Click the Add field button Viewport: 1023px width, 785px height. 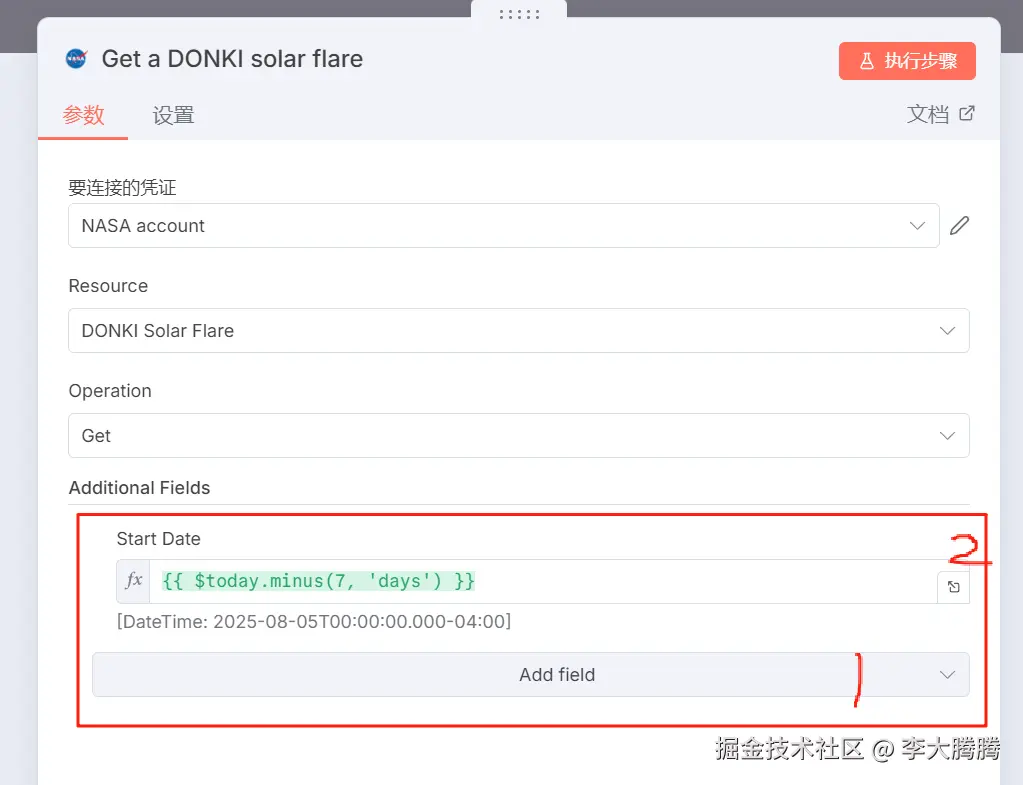pyautogui.click(x=530, y=675)
